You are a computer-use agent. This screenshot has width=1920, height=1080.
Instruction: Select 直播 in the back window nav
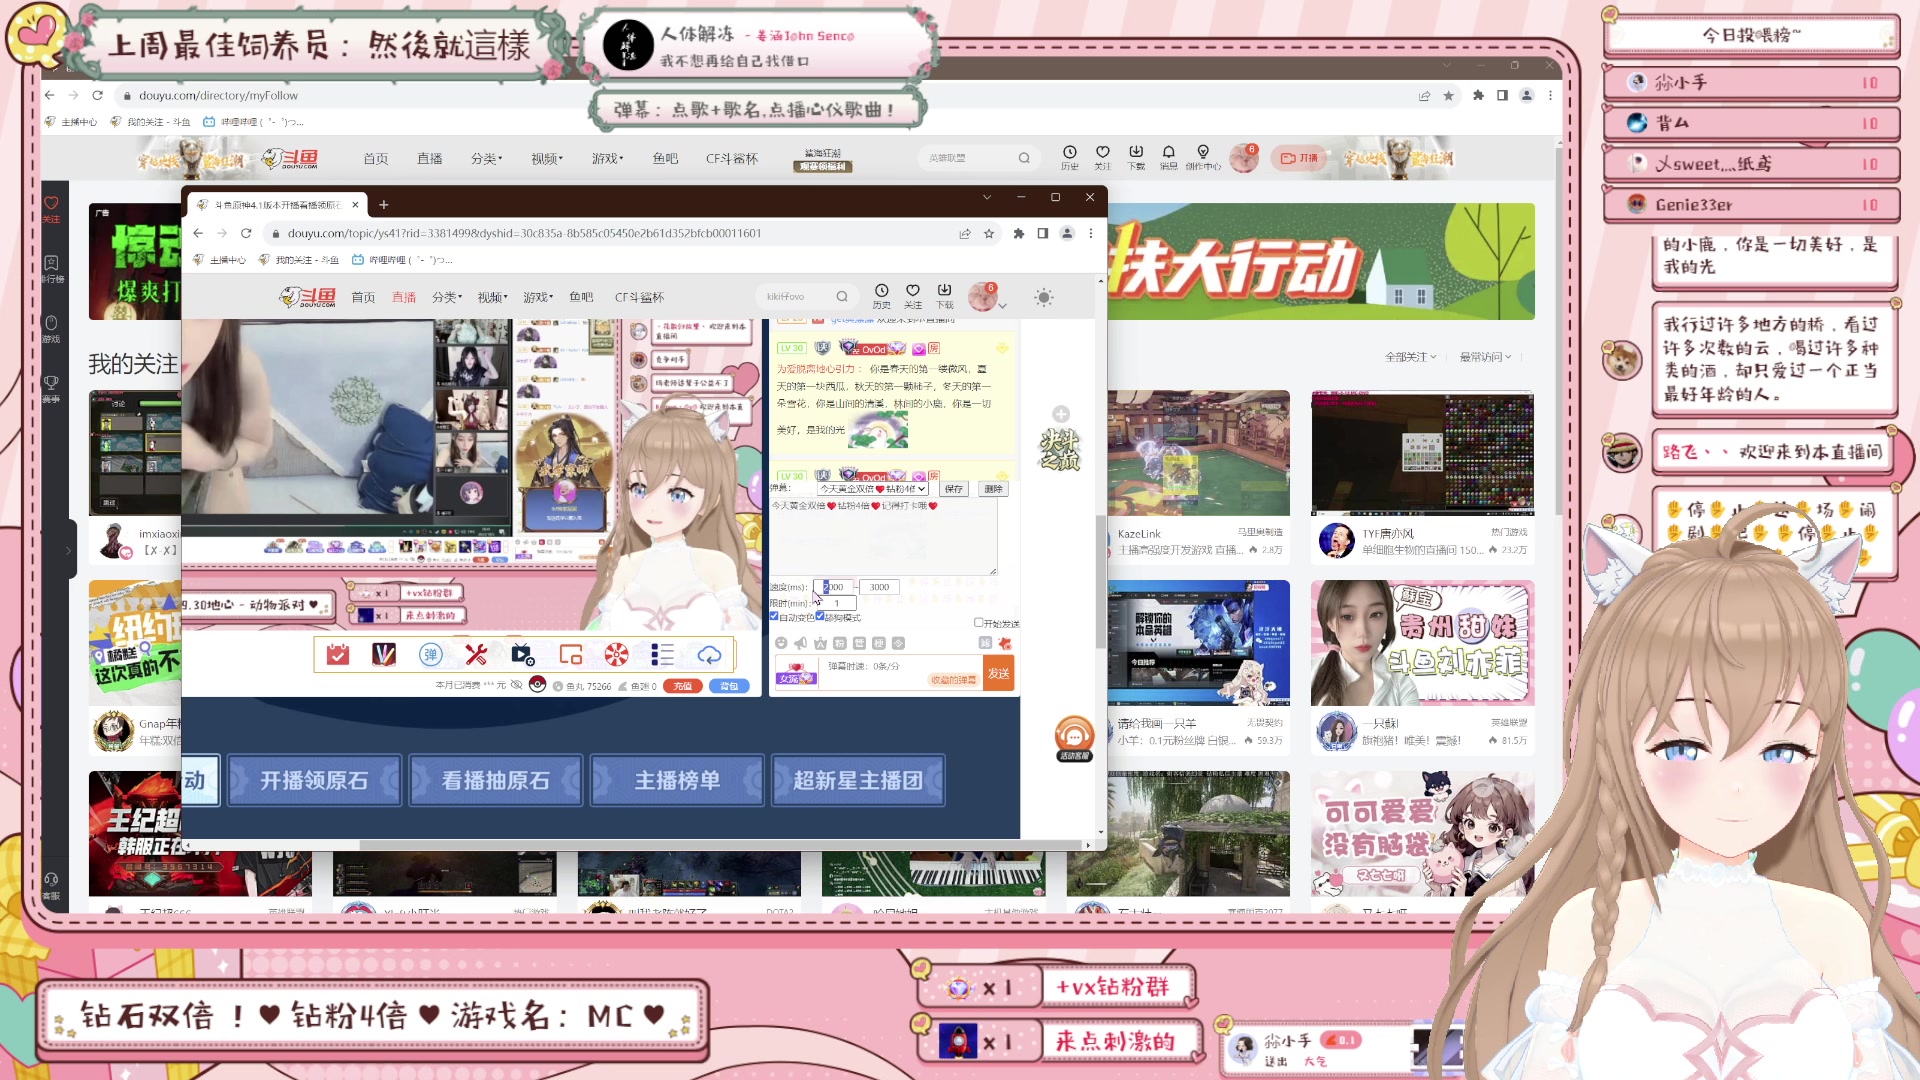pyautogui.click(x=430, y=159)
